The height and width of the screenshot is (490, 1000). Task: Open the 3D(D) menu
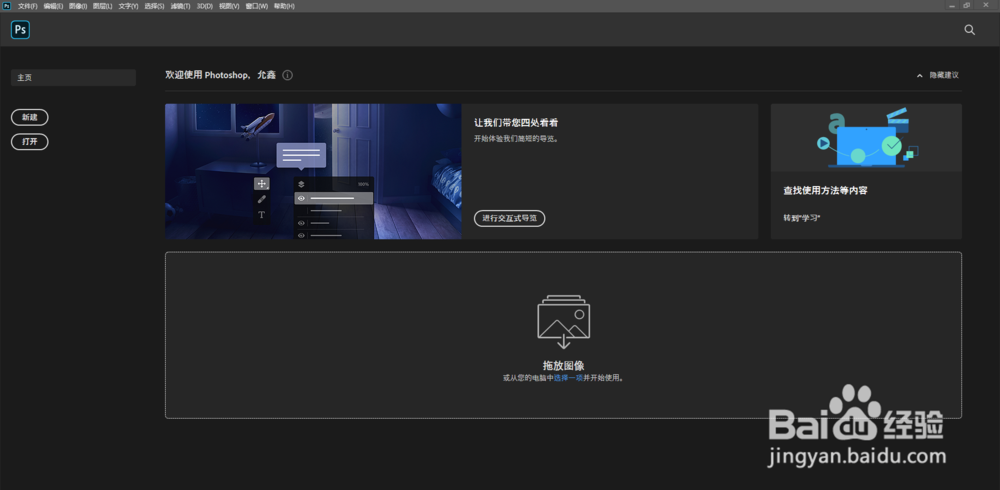[x=205, y=6]
